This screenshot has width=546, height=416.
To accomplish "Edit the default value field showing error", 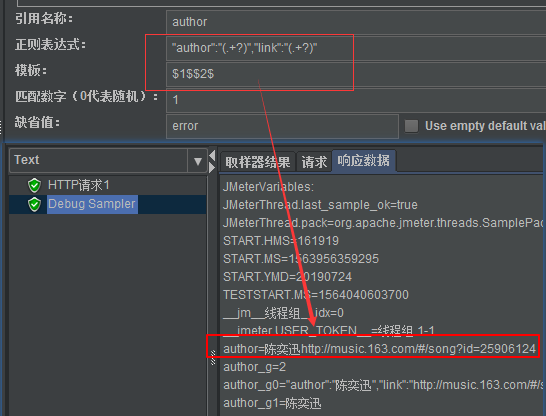I will coord(282,126).
